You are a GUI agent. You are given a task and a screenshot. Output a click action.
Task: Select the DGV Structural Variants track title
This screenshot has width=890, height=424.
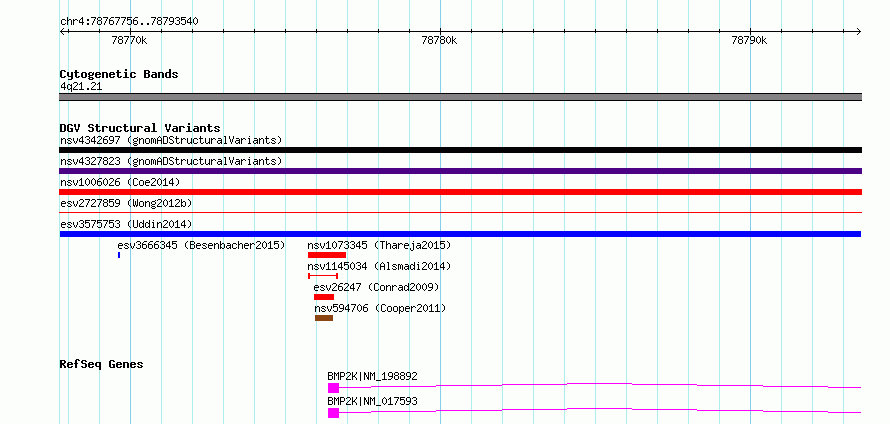(140, 128)
